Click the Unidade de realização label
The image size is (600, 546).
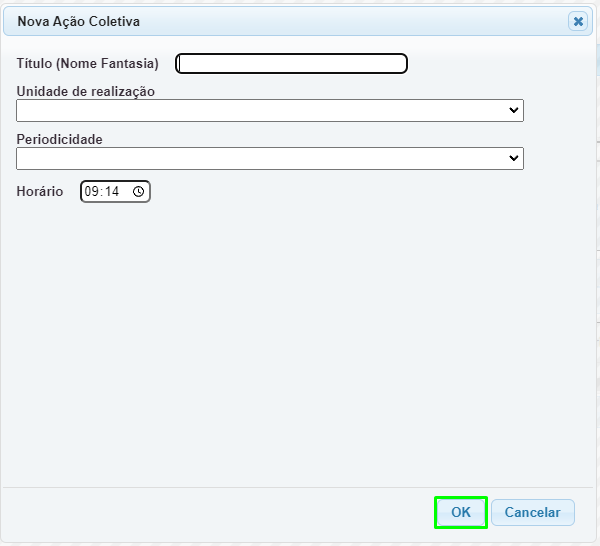pyautogui.click(x=85, y=91)
